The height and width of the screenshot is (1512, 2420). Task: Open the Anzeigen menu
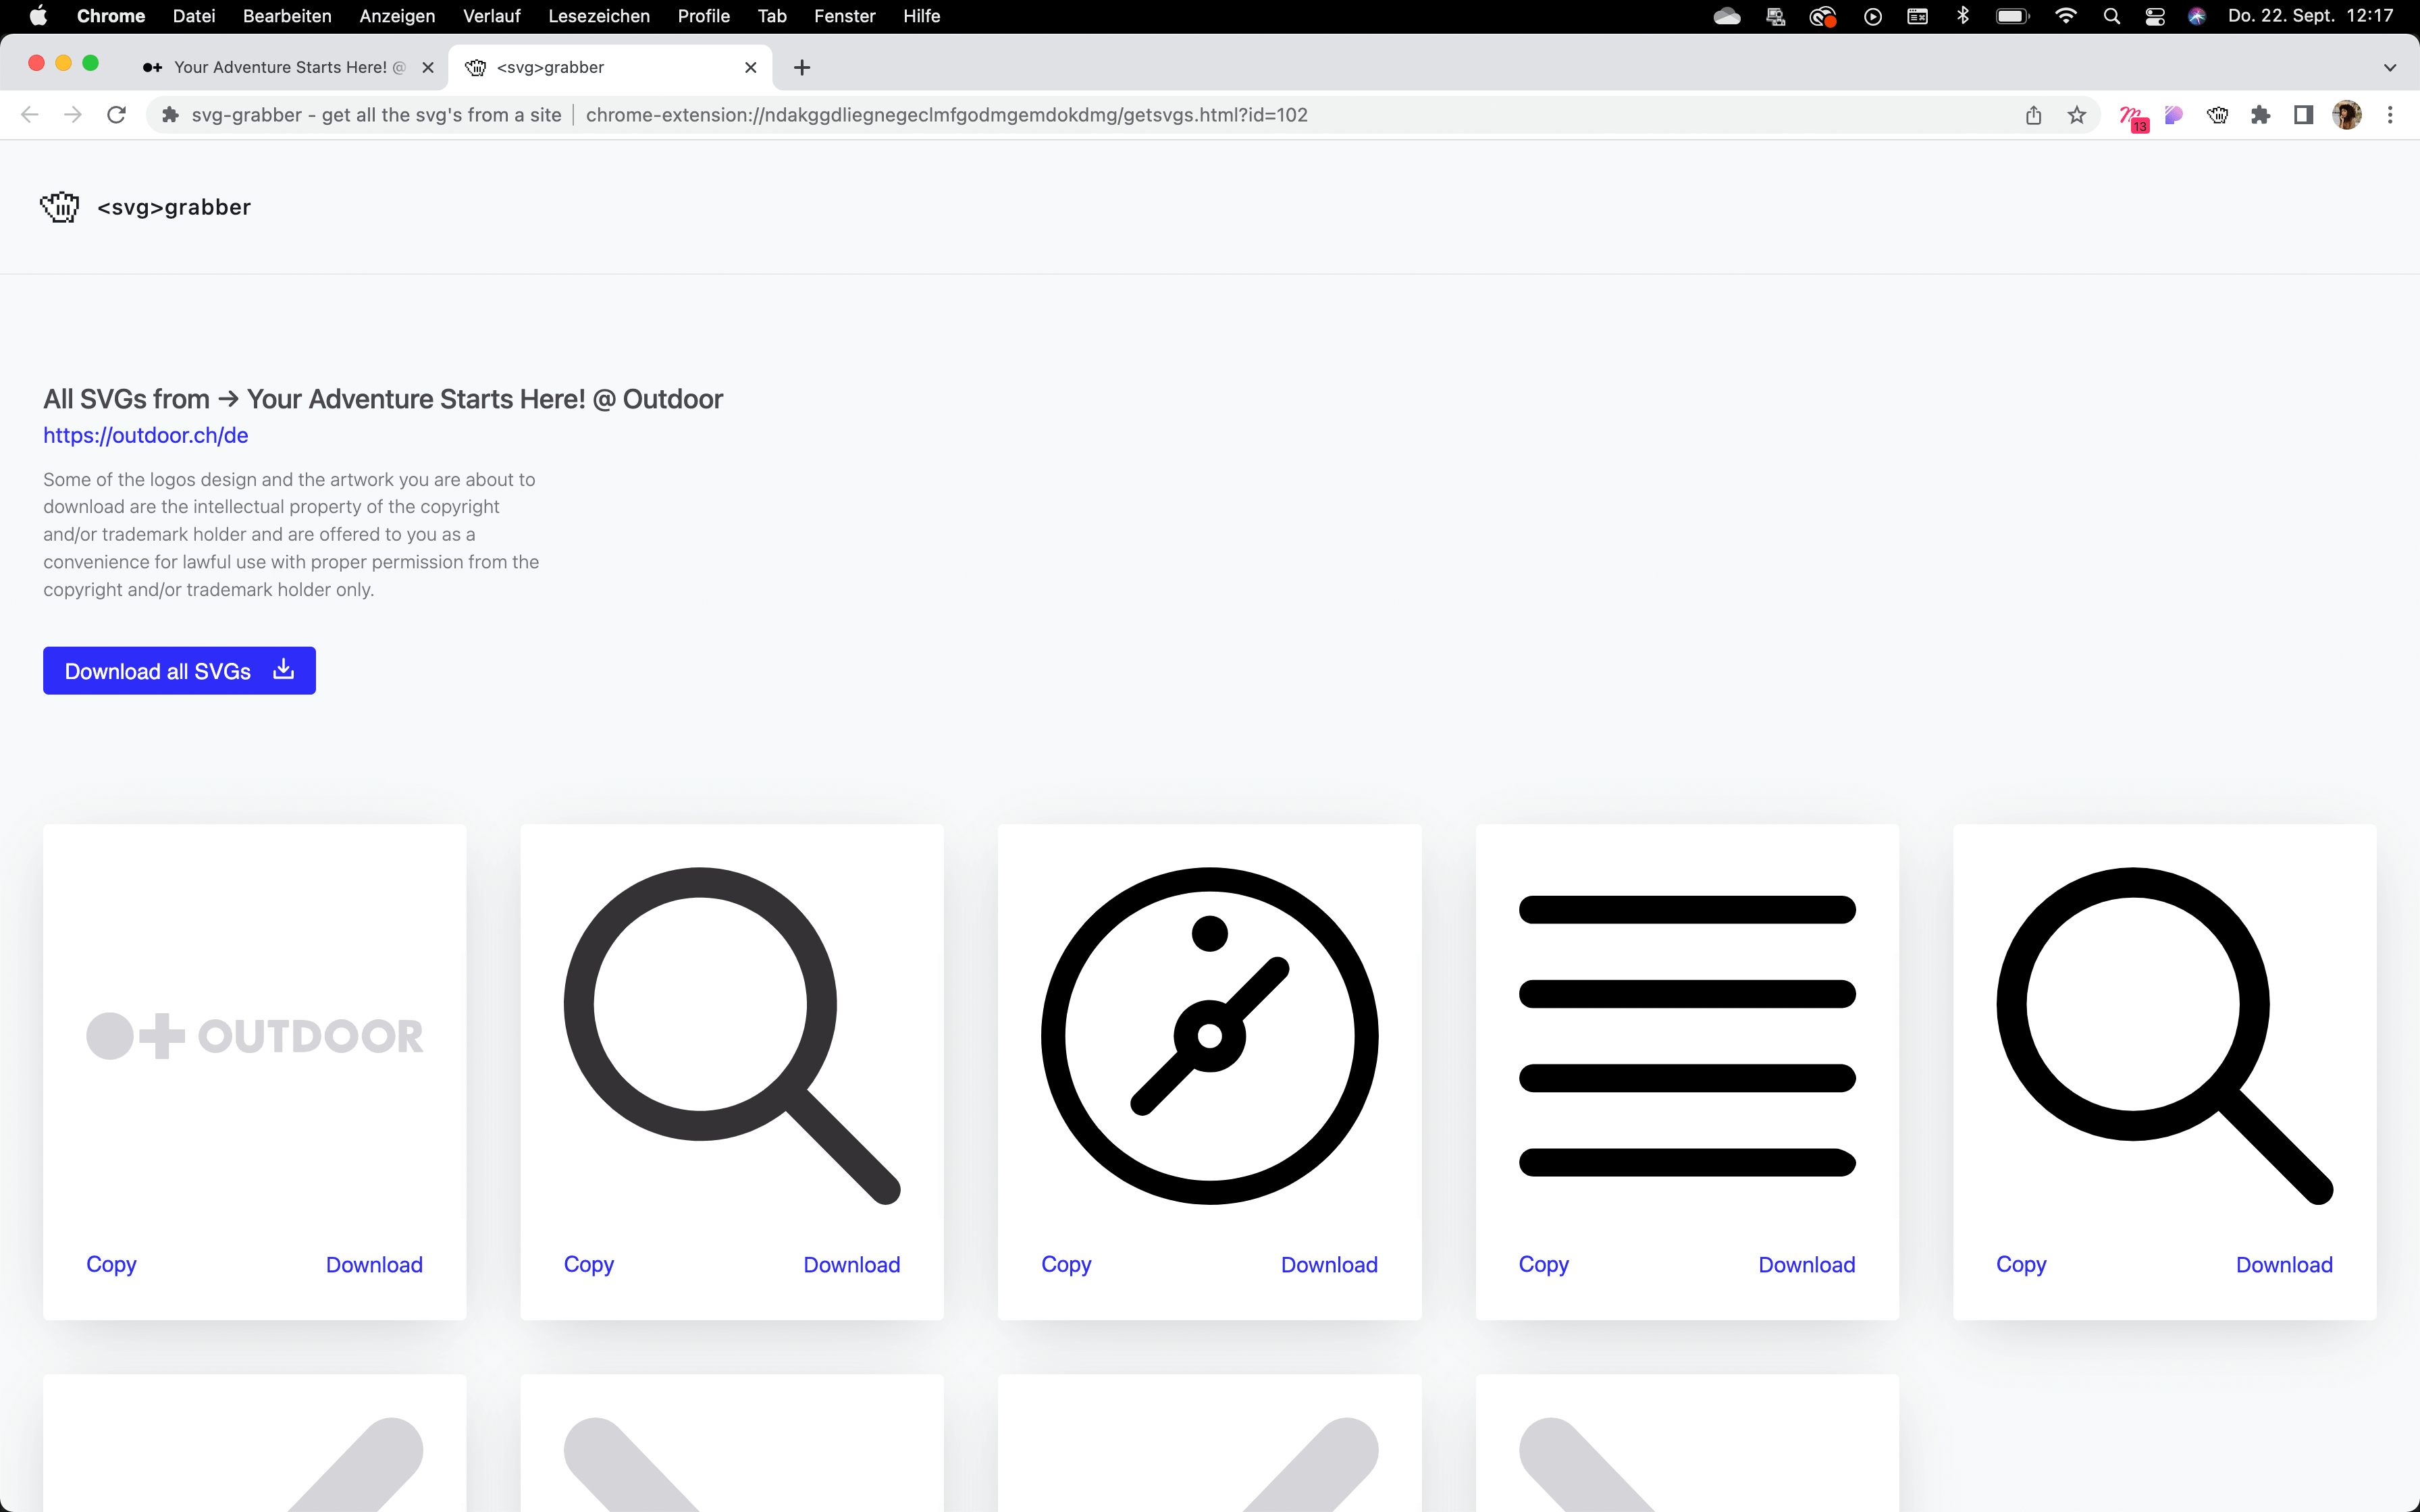397,16
